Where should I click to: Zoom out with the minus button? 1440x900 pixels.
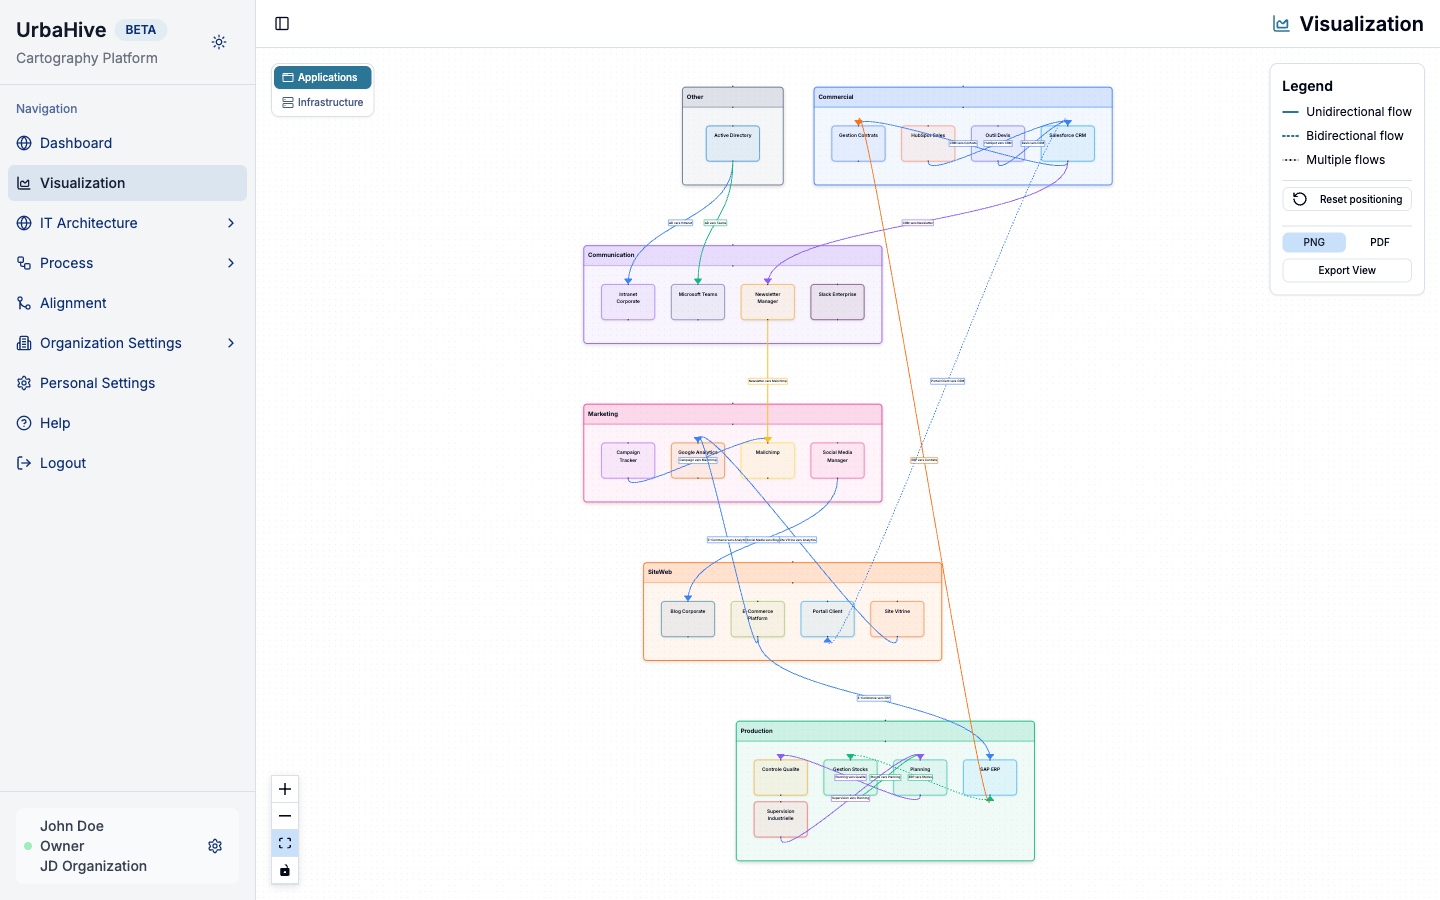tap(285, 816)
